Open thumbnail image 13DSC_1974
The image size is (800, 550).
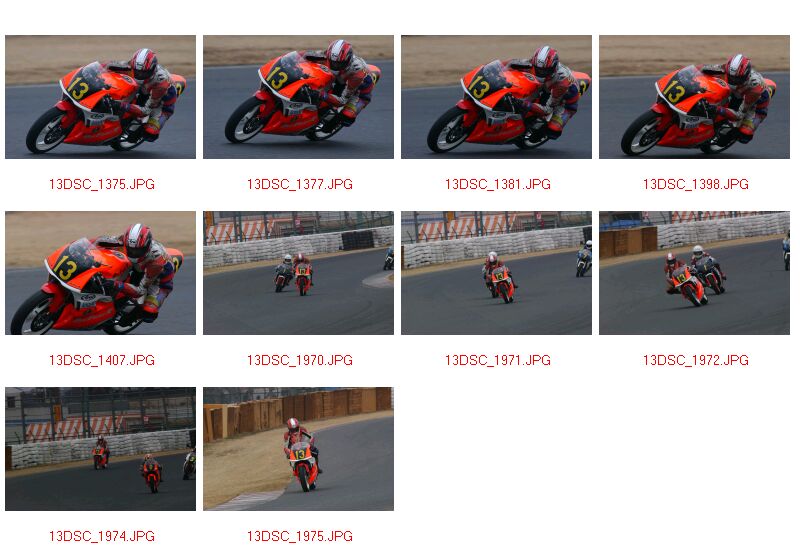101,449
